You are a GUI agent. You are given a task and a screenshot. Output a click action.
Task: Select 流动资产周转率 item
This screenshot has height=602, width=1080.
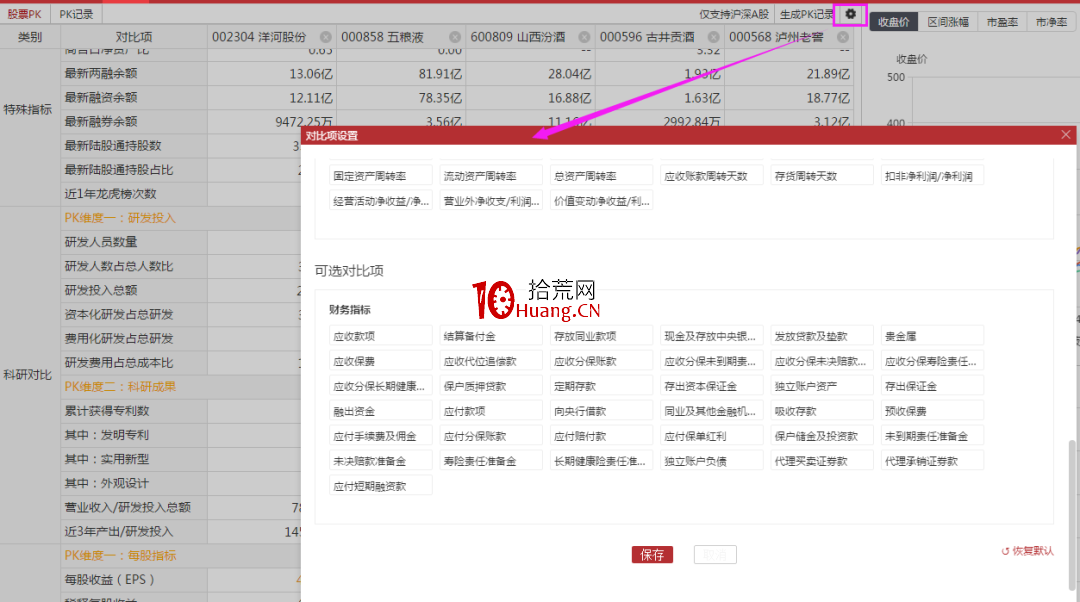coord(491,176)
